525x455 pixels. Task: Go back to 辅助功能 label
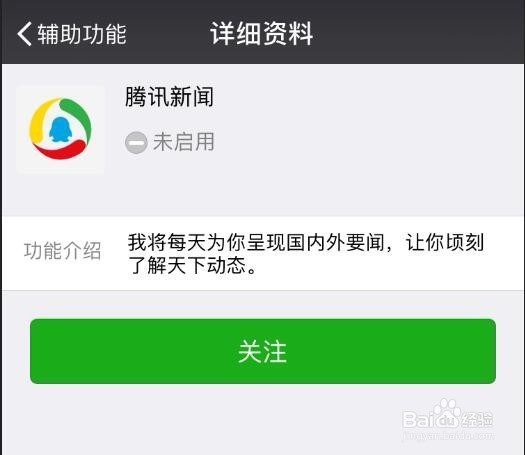pos(82,34)
